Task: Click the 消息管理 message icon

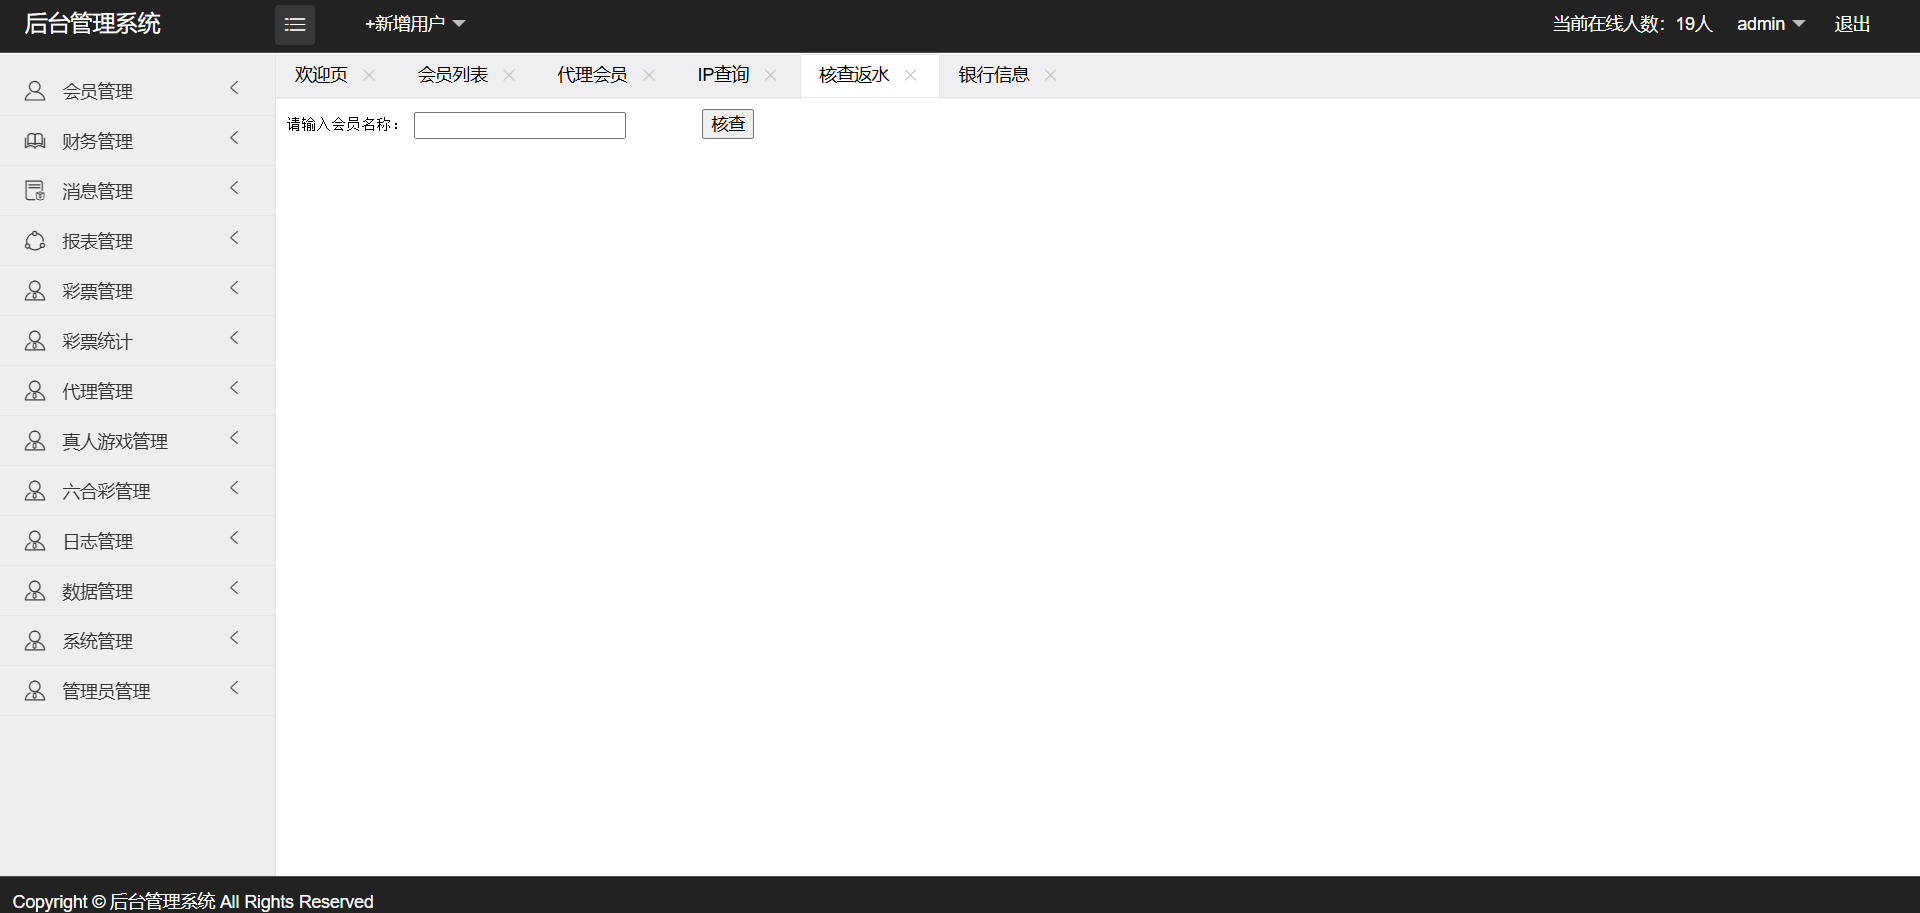Action: [x=35, y=191]
